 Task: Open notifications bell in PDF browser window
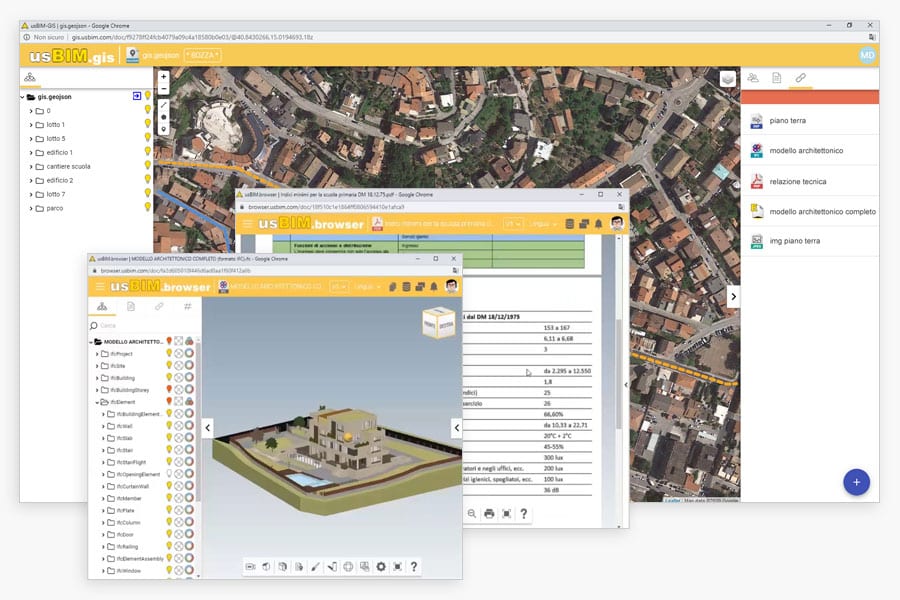[598, 224]
